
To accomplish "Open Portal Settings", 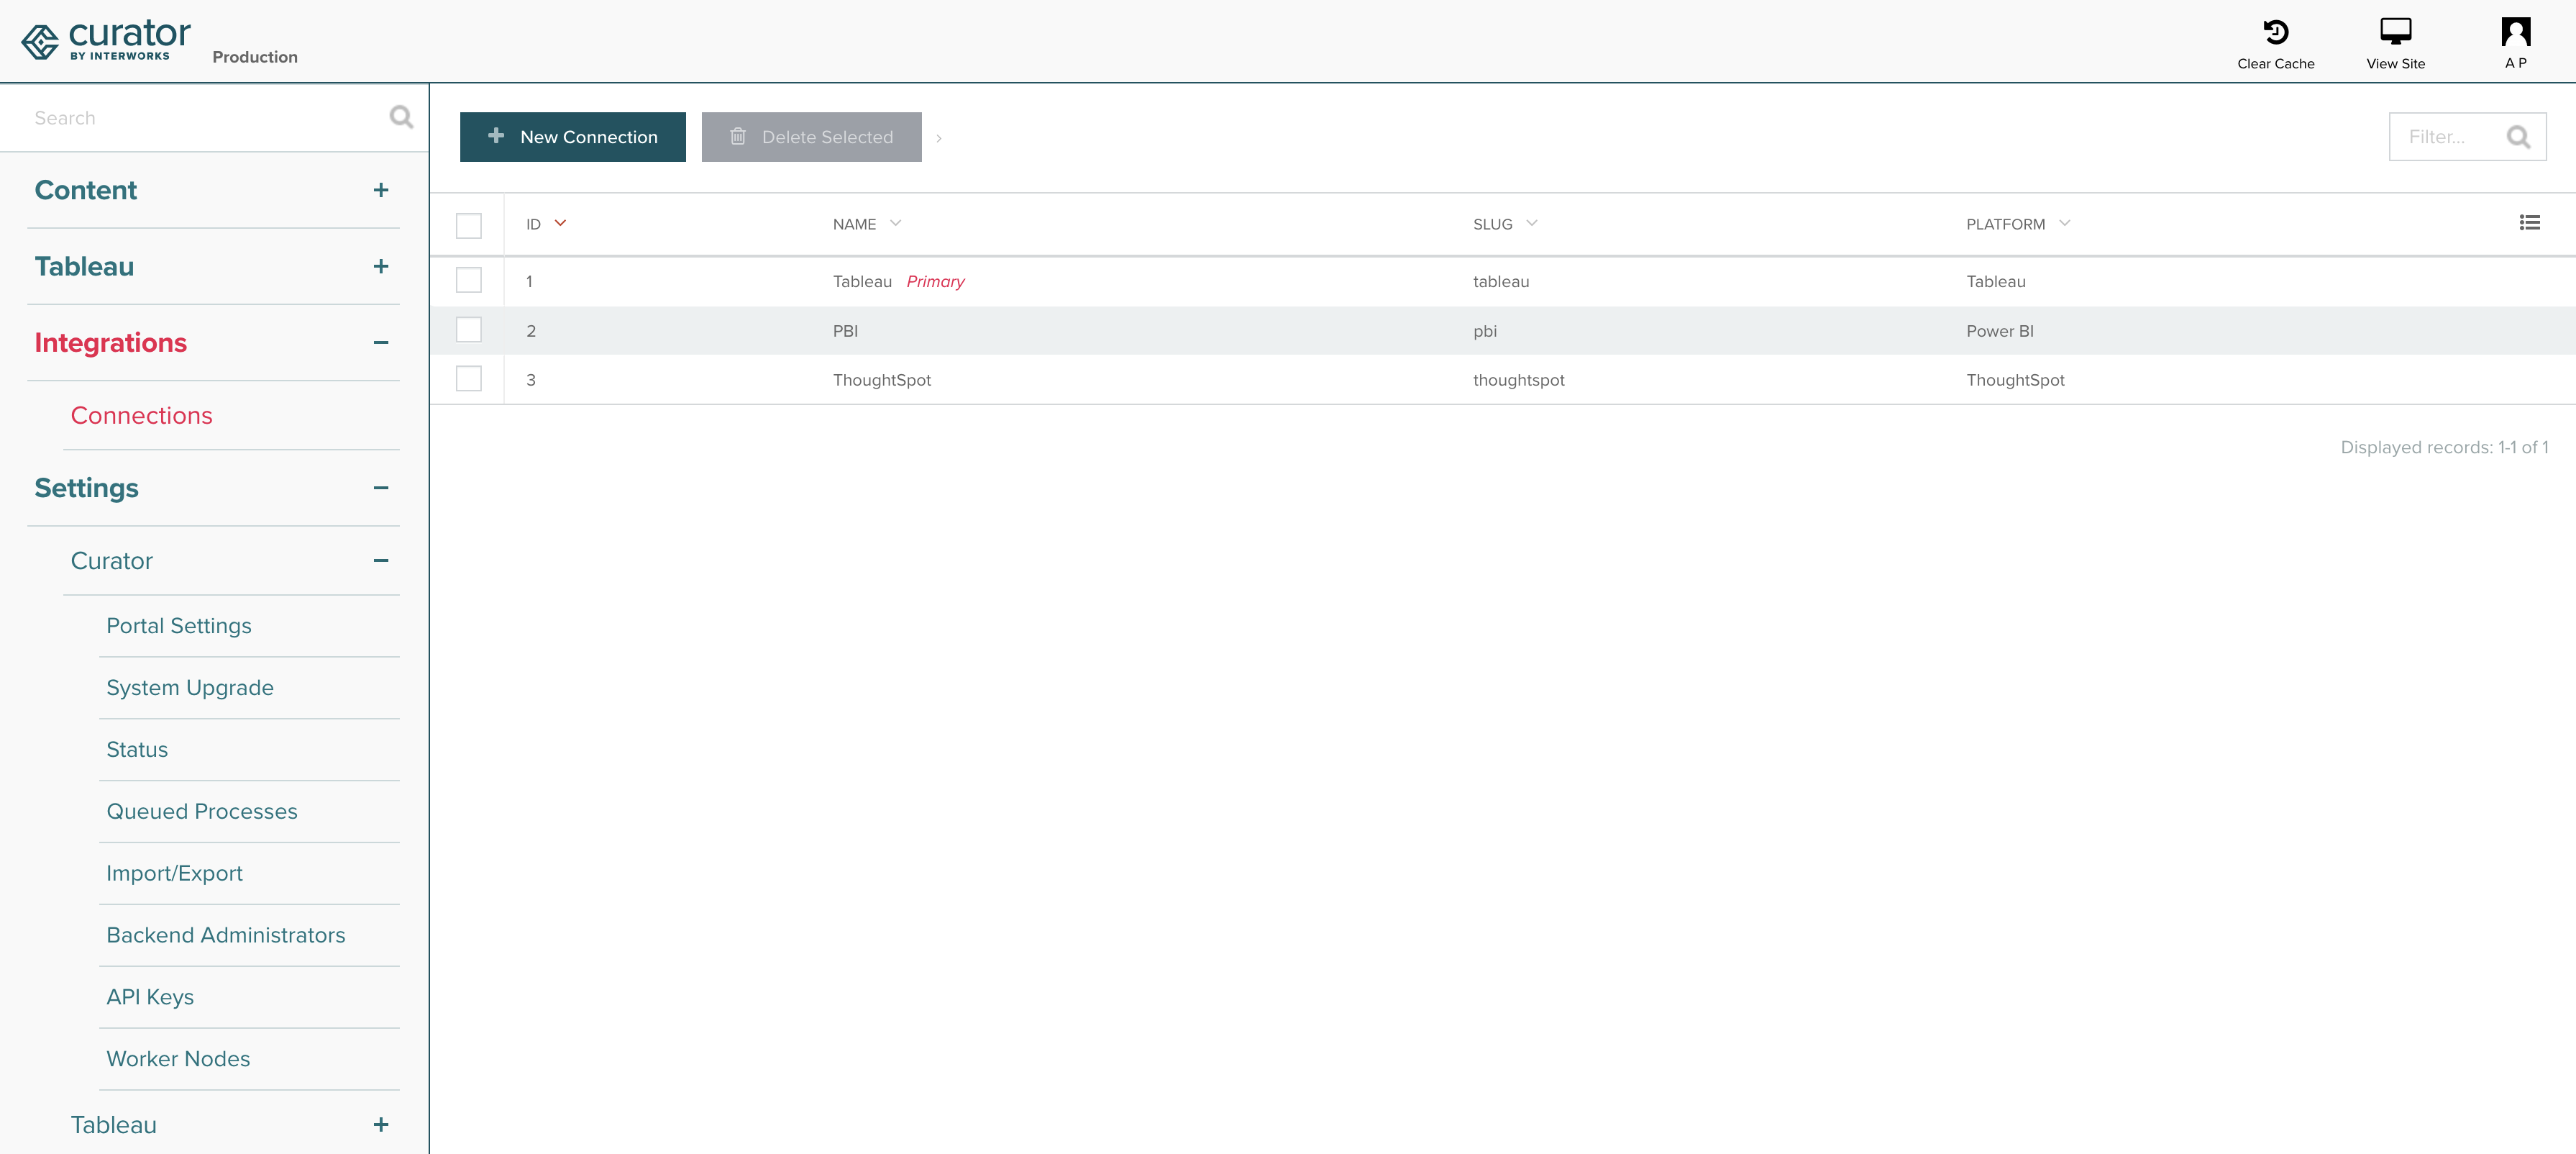I will pyautogui.click(x=179, y=626).
